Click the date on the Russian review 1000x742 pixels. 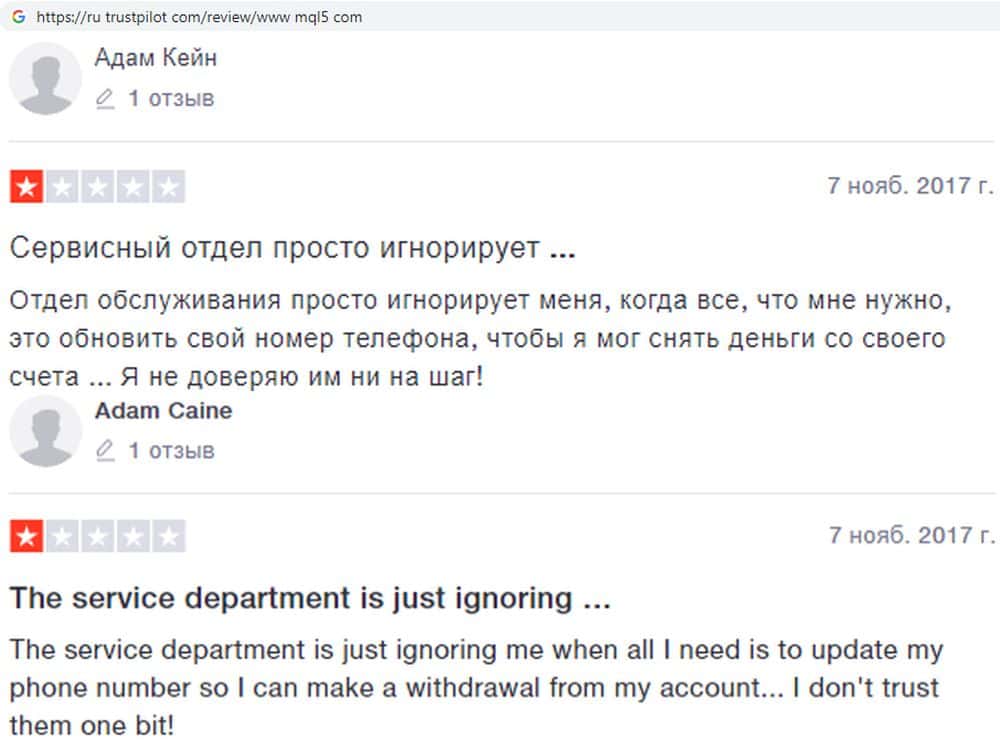(911, 187)
